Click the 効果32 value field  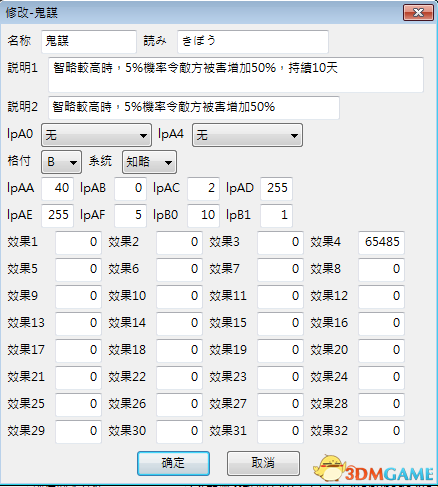[x=381, y=432]
